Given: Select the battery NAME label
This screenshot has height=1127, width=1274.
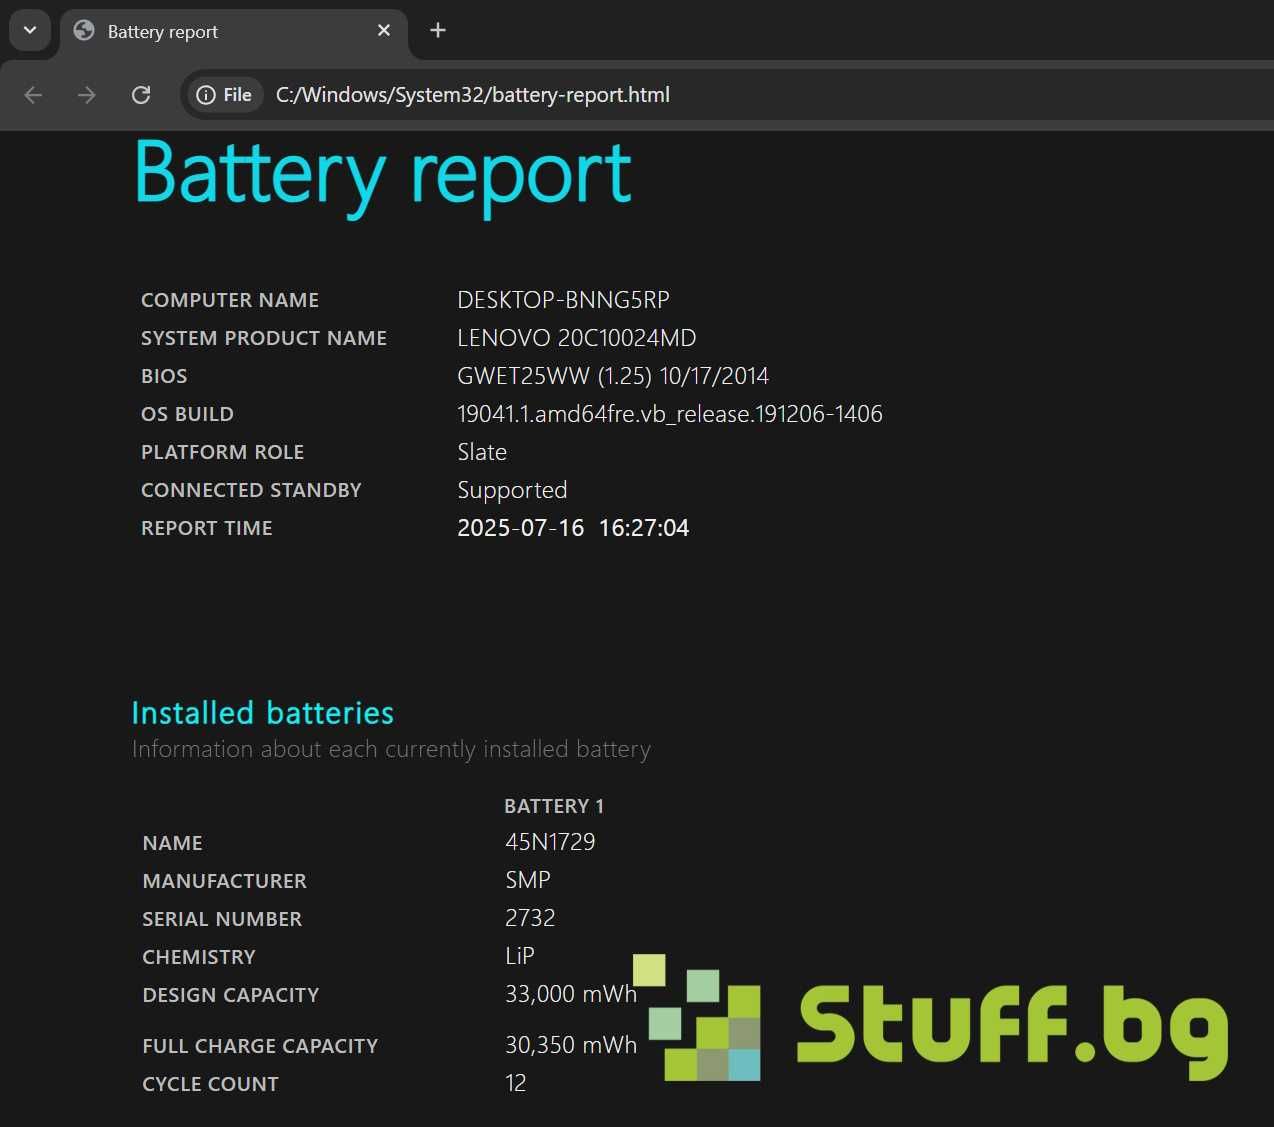Looking at the screenshot, I should 172,843.
